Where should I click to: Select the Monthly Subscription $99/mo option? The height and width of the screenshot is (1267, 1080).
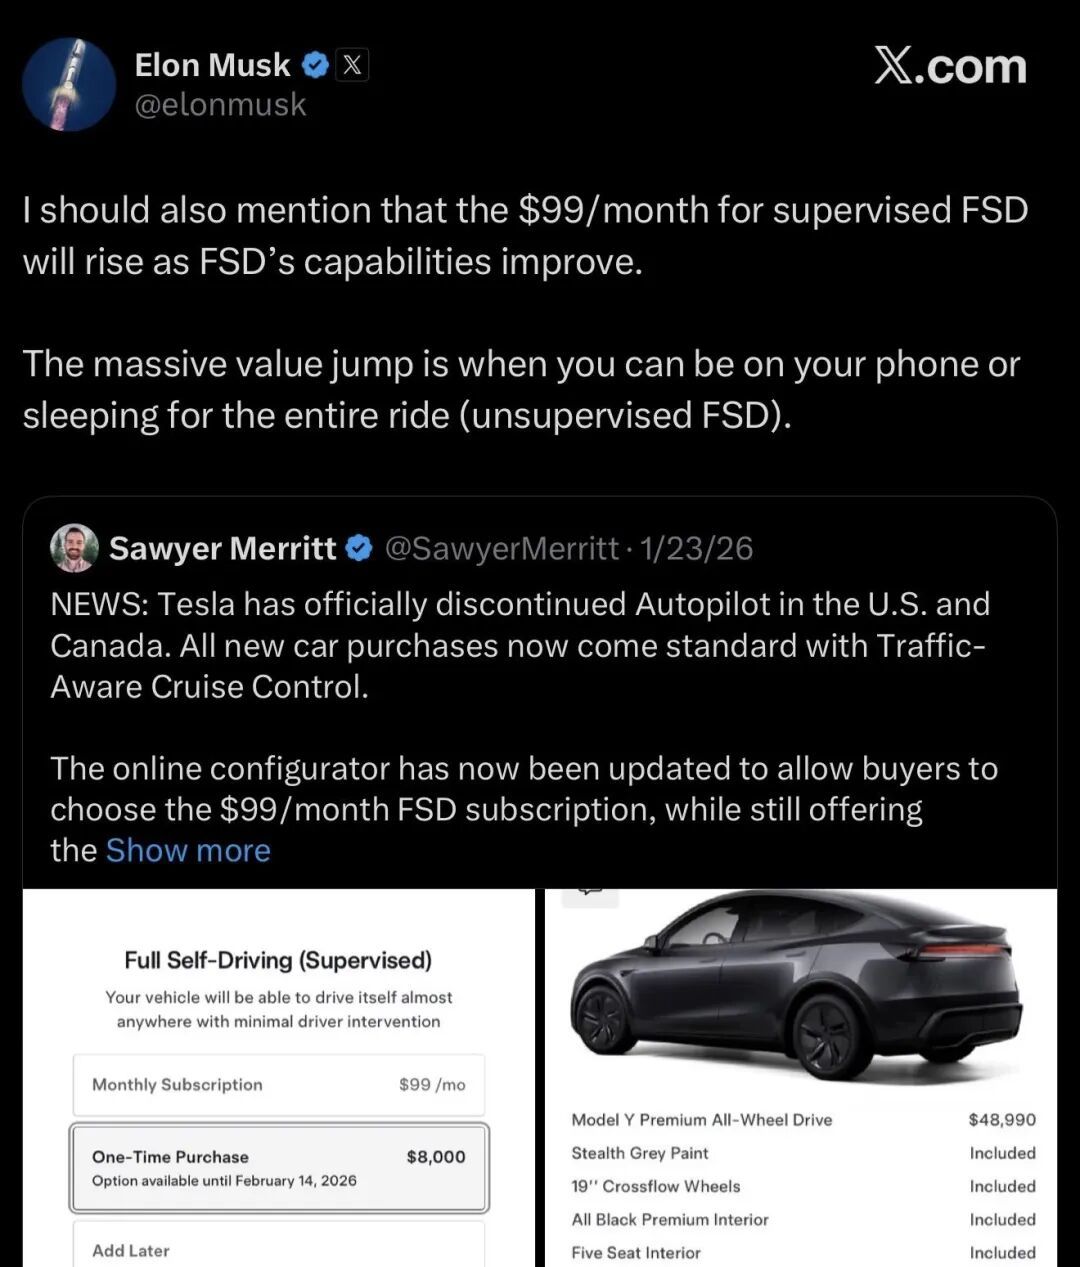coord(279,1085)
